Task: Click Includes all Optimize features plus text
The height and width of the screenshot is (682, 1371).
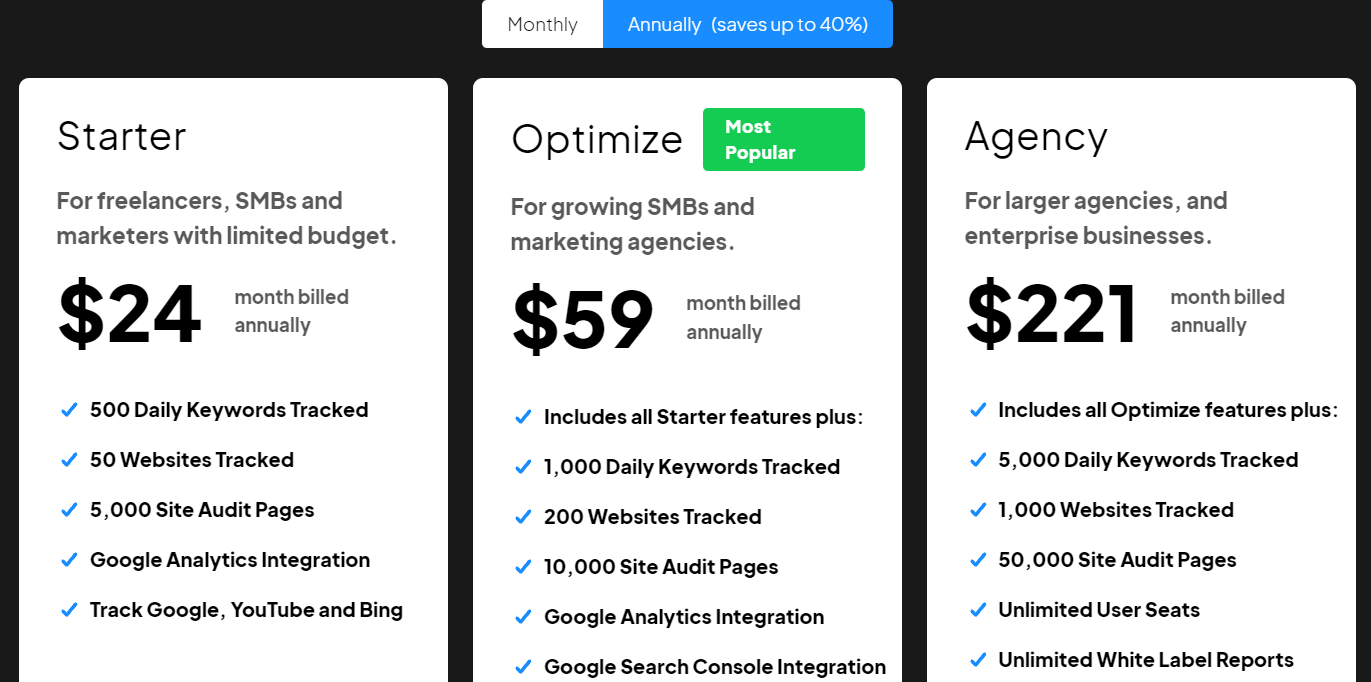Action: pyautogui.click(x=1168, y=409)
